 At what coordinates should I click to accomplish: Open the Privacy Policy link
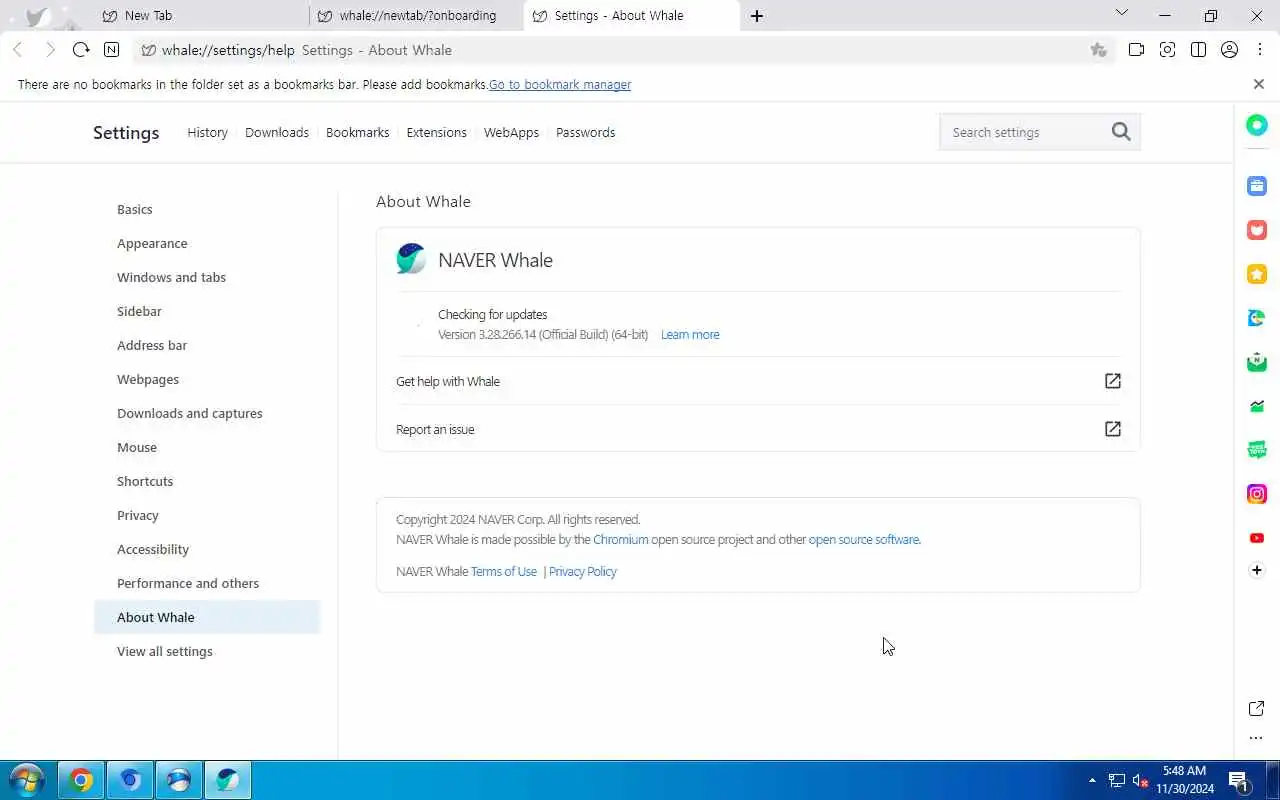point(583,571)
